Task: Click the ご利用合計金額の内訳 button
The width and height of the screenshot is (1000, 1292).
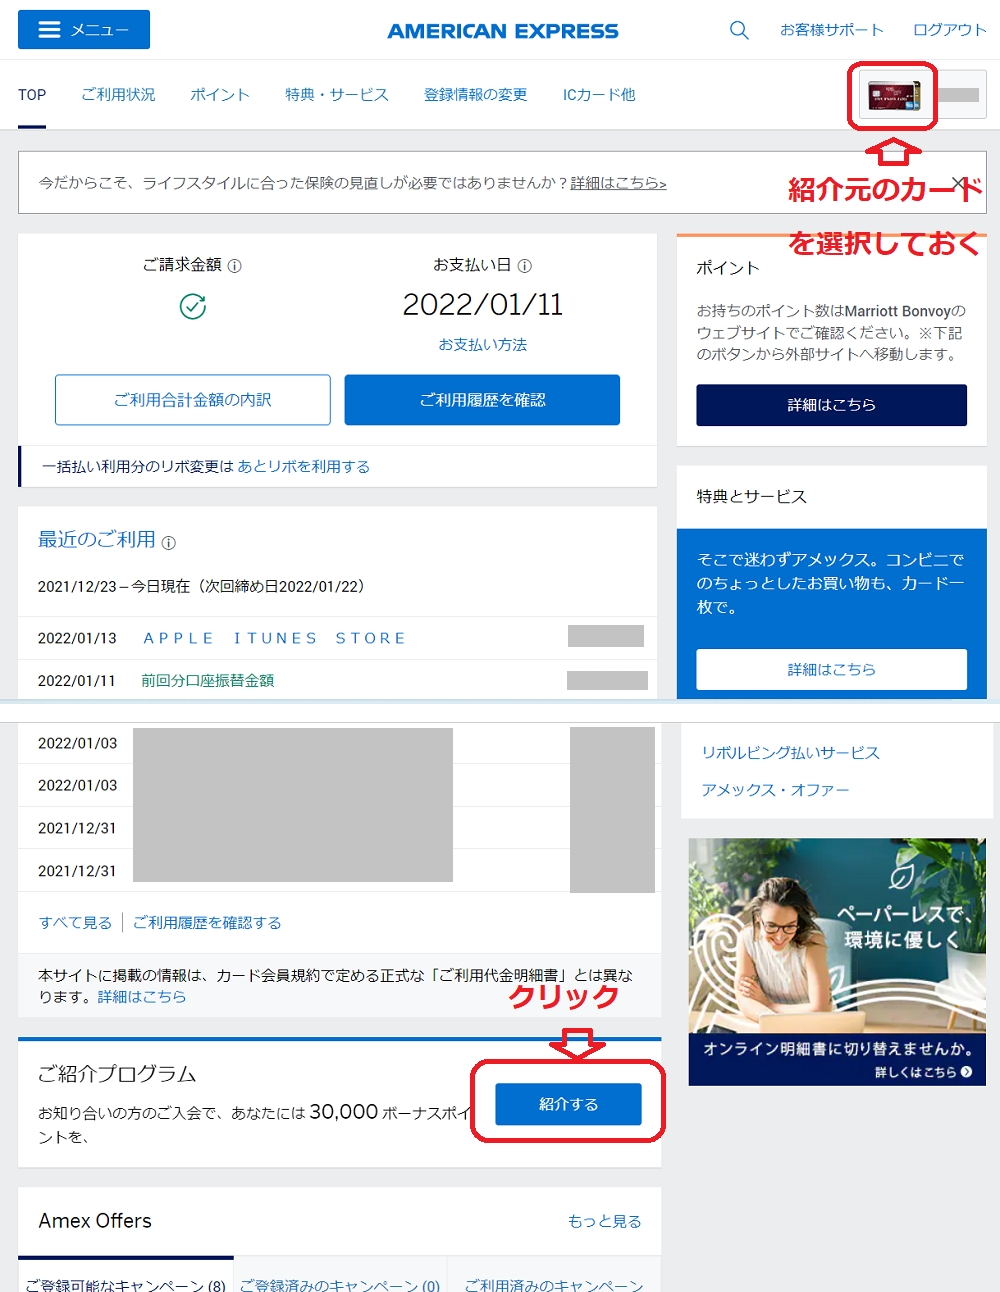Action: pyautogui.click(x=193, y=400)
